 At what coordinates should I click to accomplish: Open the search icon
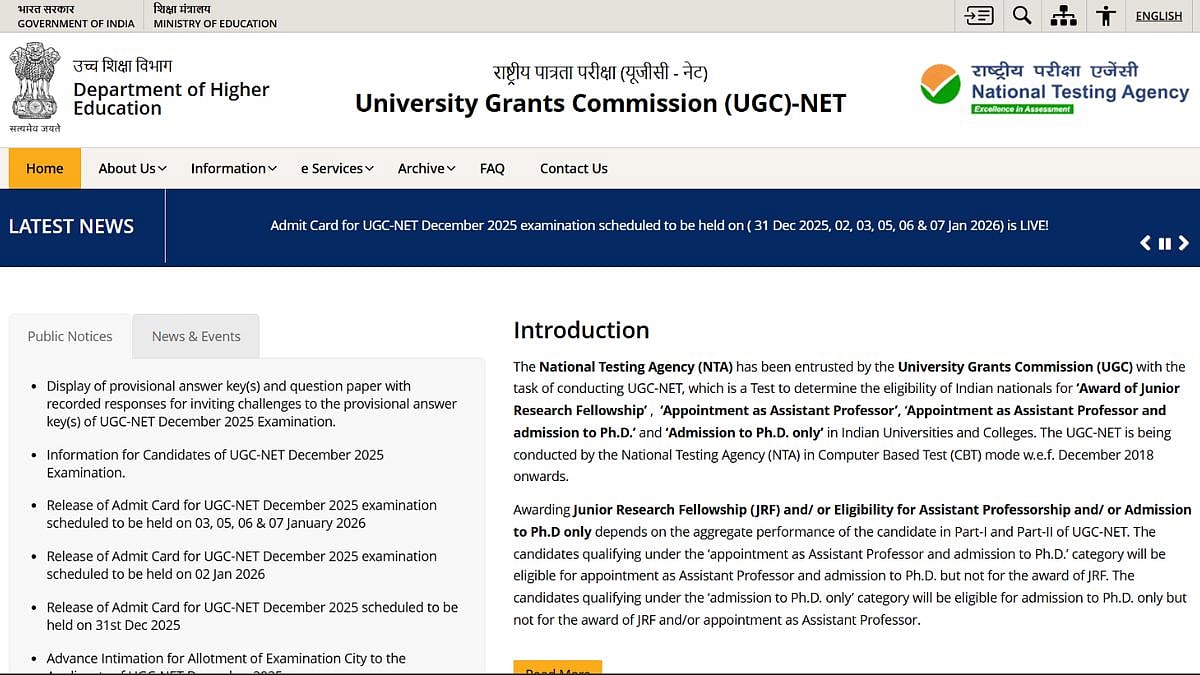point(1021,15)
